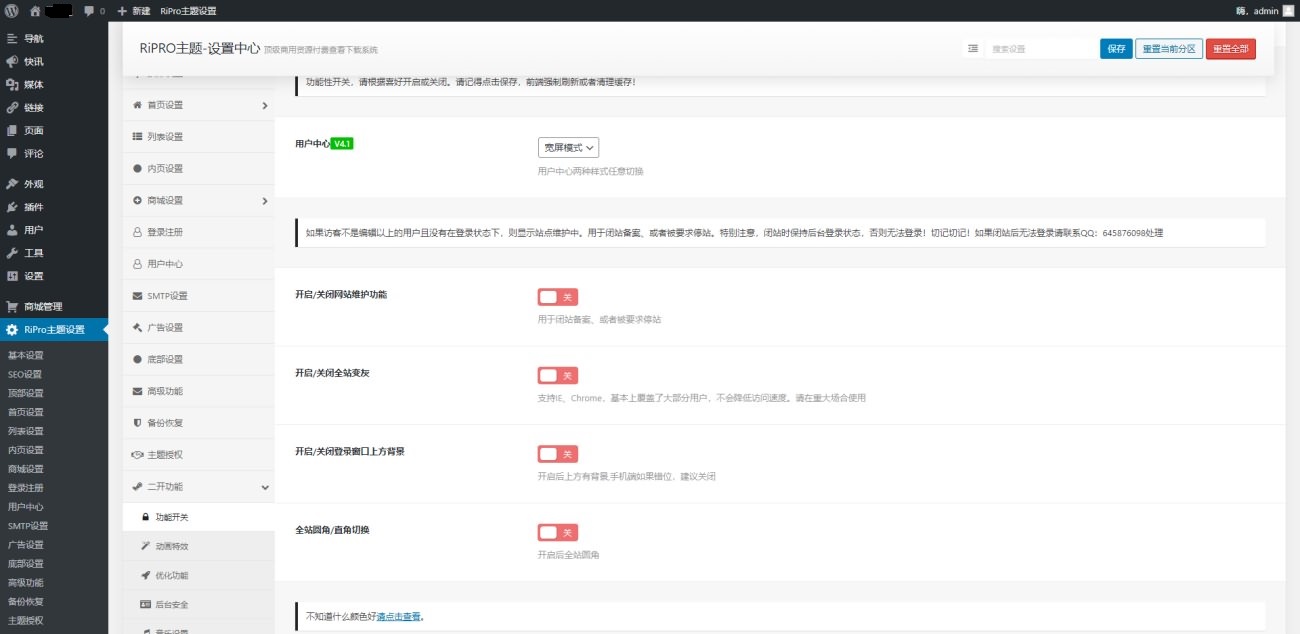
Task: Go to 登录注册 in the WordPress sidebar submenu
Action: click(x=26, y=488)
